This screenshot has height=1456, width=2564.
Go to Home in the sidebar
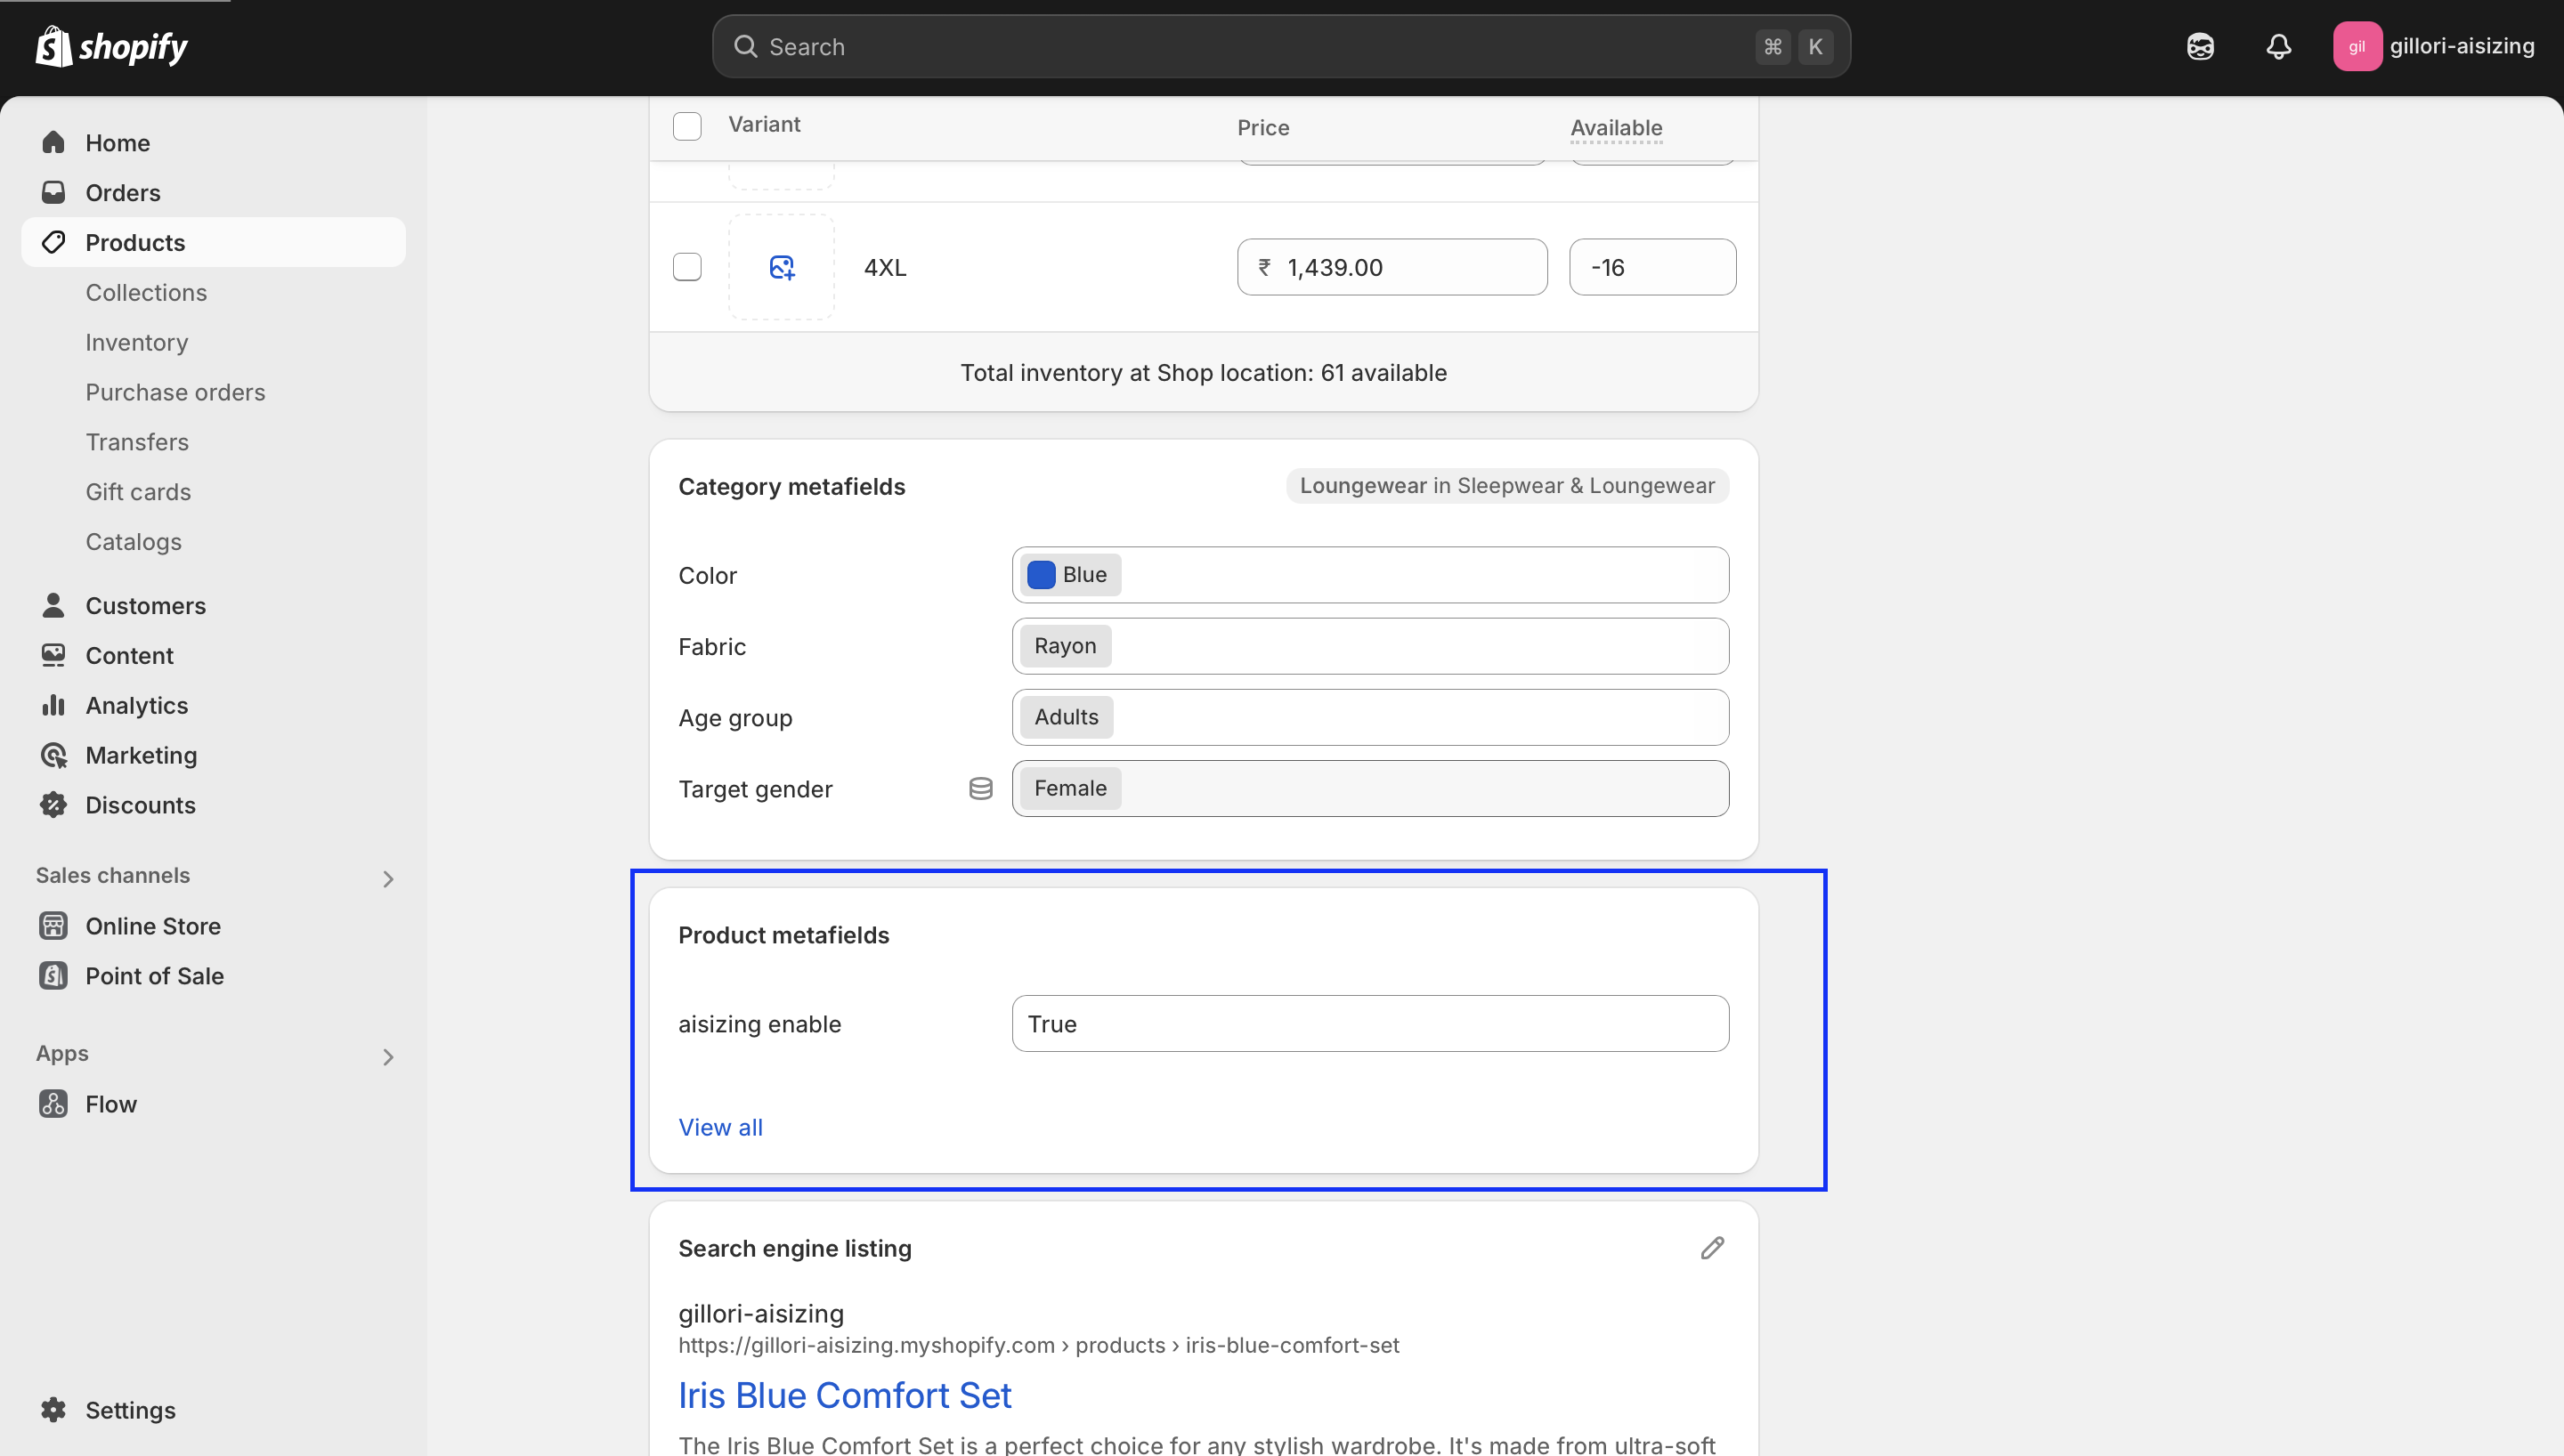[118, 143]
